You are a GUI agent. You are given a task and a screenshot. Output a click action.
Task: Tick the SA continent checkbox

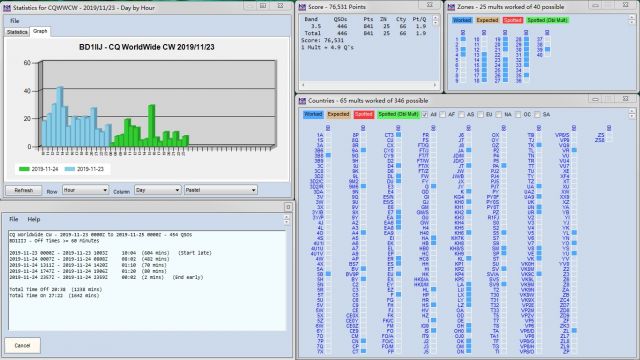[x=537, y=115]
